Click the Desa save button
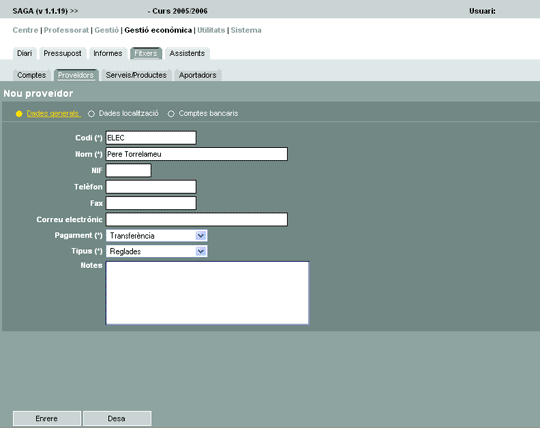The width and height of the screenshot is (540, 428). click(117, 418)
